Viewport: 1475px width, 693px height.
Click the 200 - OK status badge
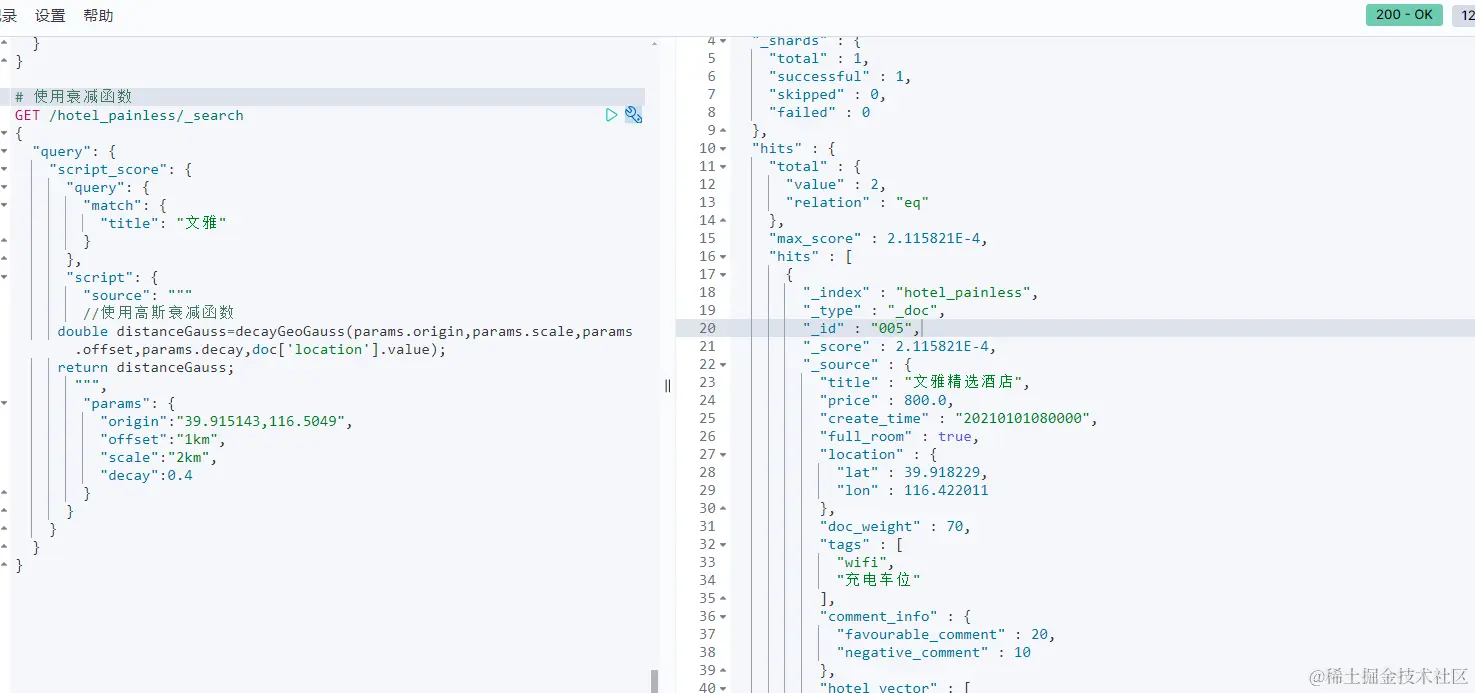pyautogui.click(x=1404, y=15)
